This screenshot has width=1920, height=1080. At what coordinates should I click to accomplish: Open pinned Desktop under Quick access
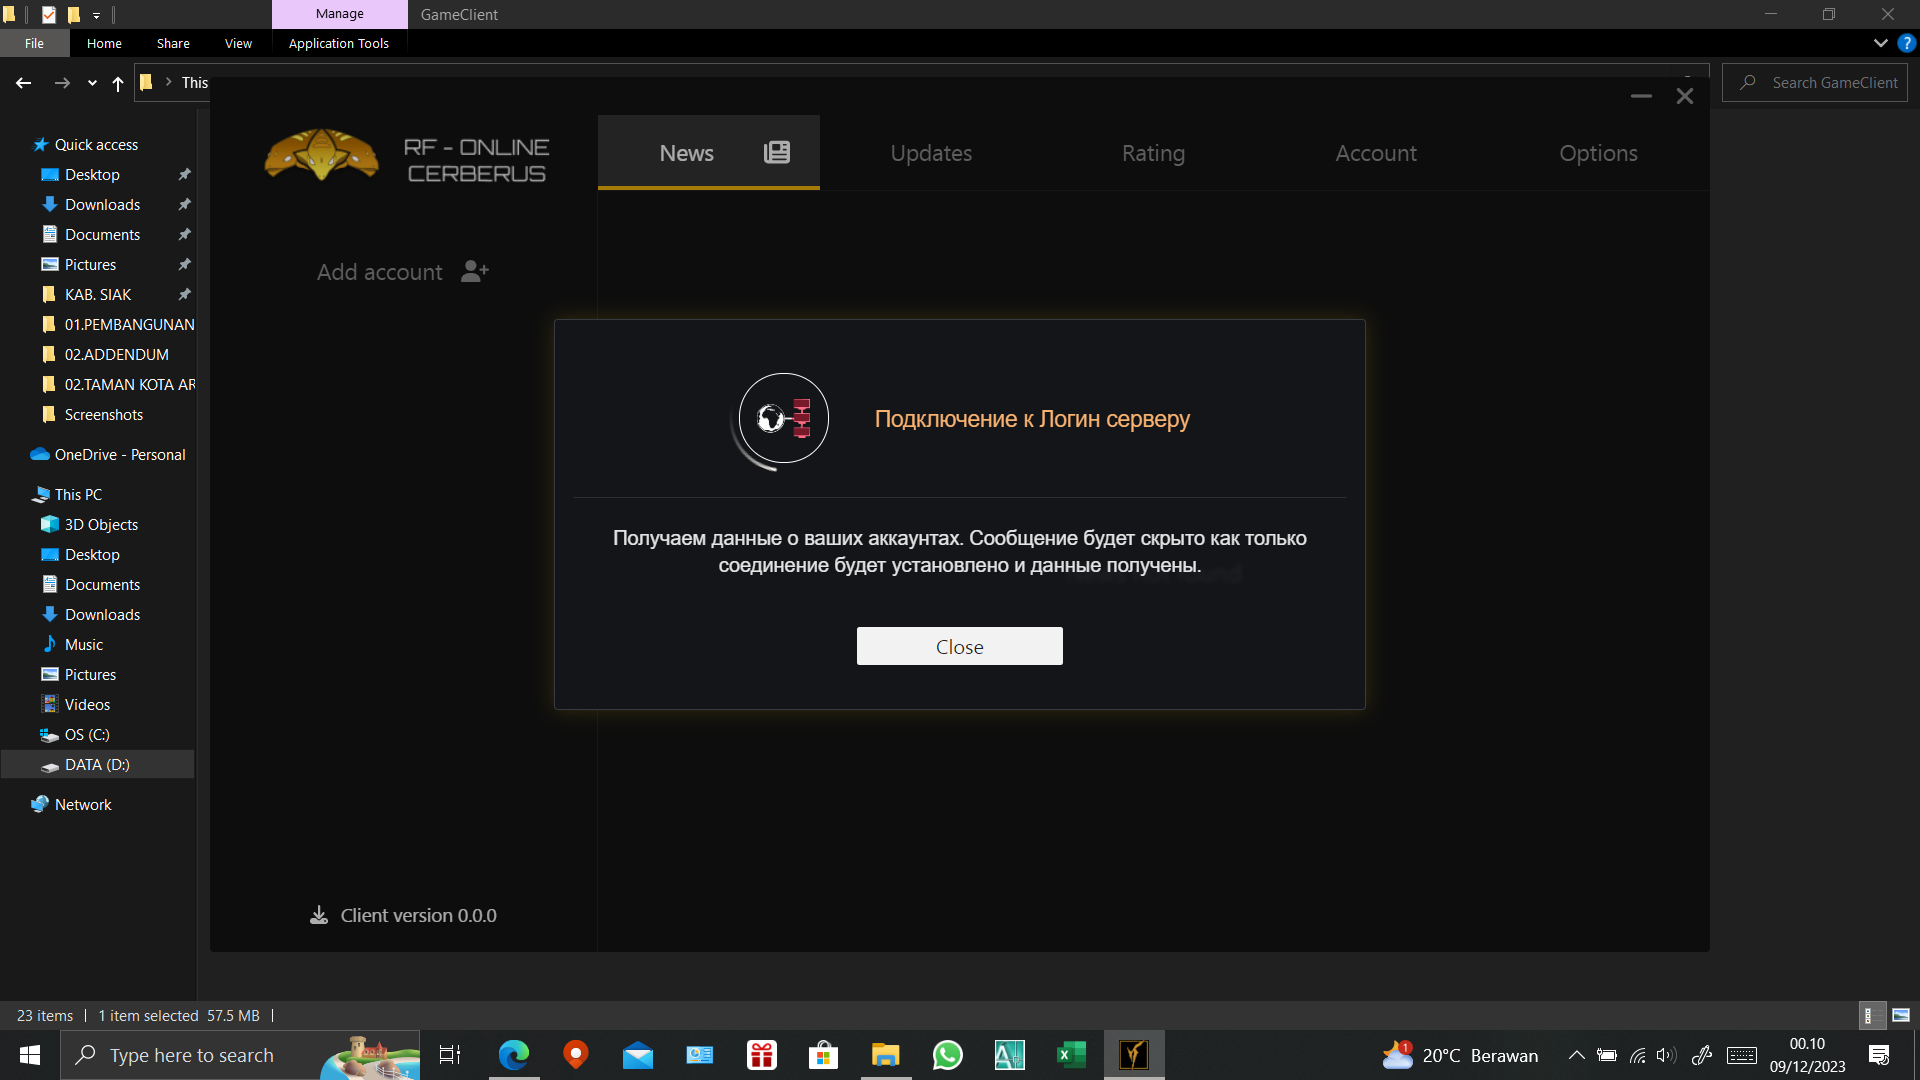coord(92,174)
